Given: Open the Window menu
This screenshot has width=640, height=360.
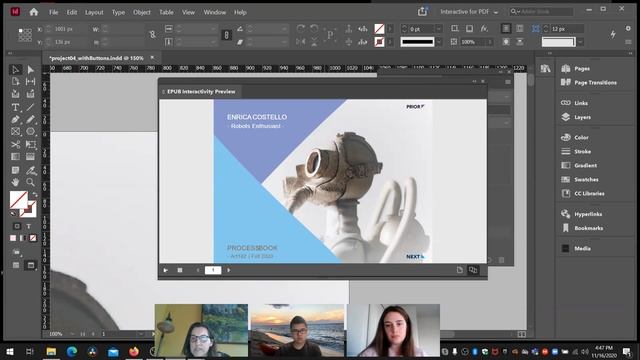Looking at the screenshot, I should [215, 12].
